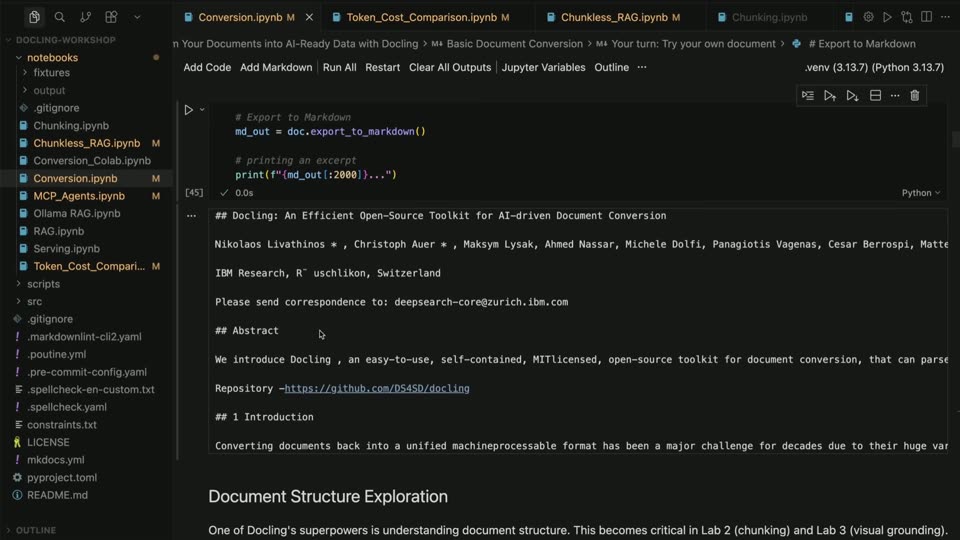Open mkdocs.yml file
960x540 pixels.
(55, 460)
